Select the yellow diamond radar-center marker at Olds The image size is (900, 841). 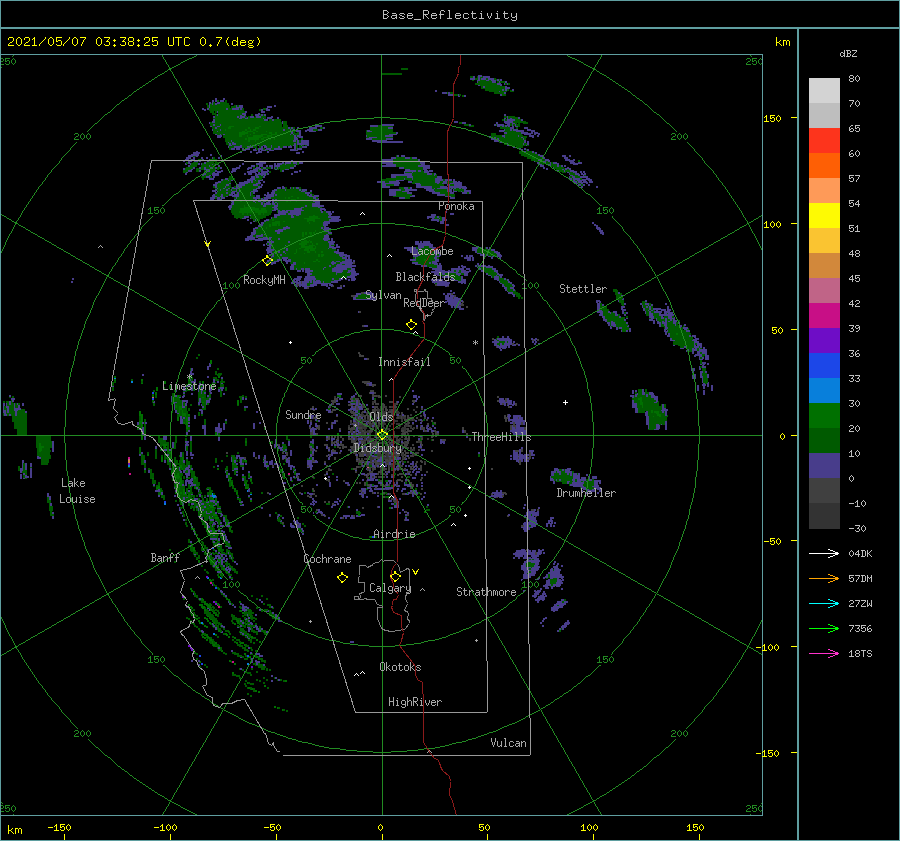coord(382,435)
